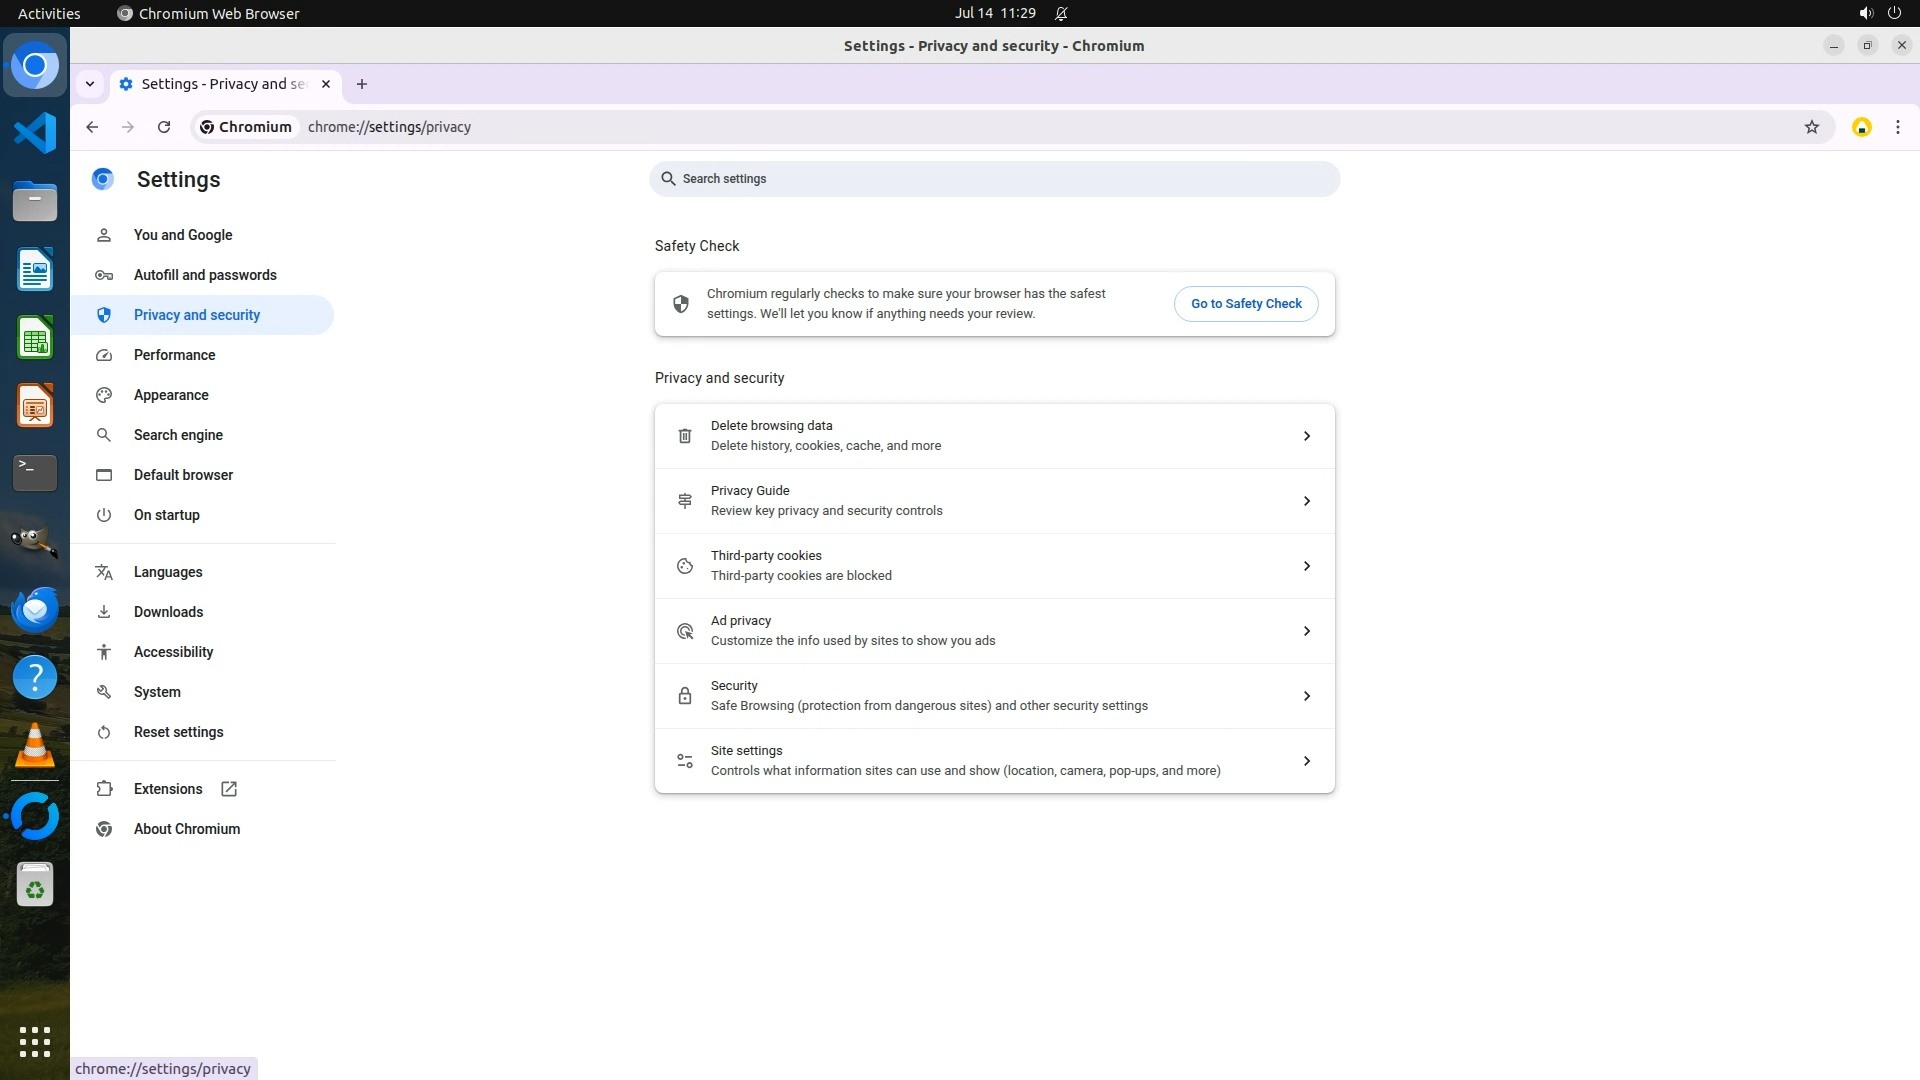The image size is (1920, 1080).
Task: Close the Settings tab
Action: point(326,84)
